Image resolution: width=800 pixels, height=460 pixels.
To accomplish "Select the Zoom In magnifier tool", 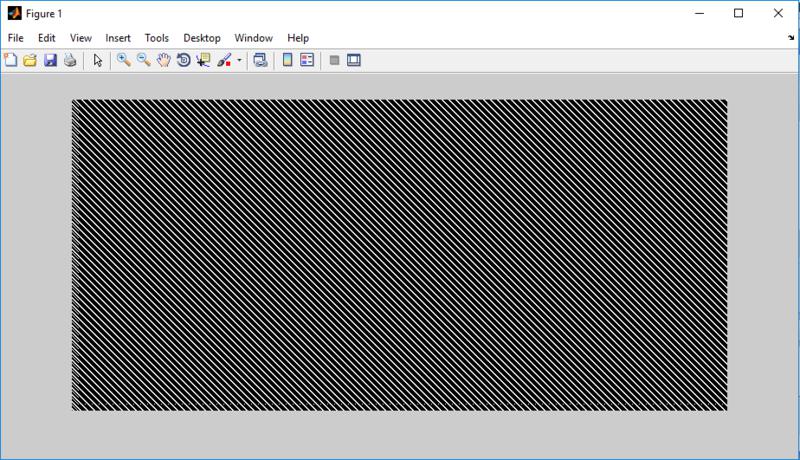I will (x=124, y=60).
